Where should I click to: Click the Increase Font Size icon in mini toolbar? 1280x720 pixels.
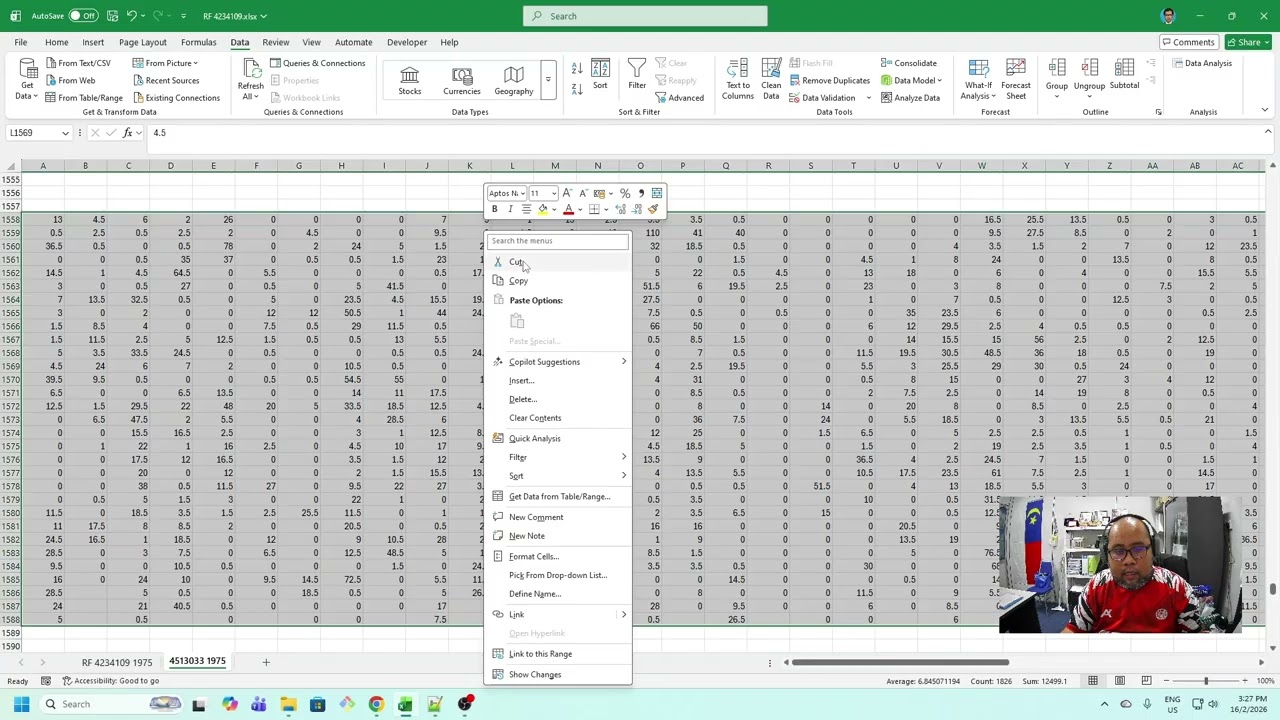567,193
